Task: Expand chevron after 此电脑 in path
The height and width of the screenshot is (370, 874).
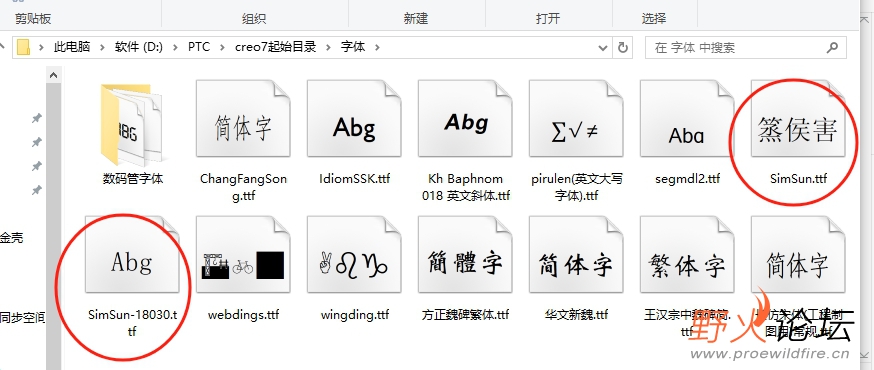Action: pos(102,47)
